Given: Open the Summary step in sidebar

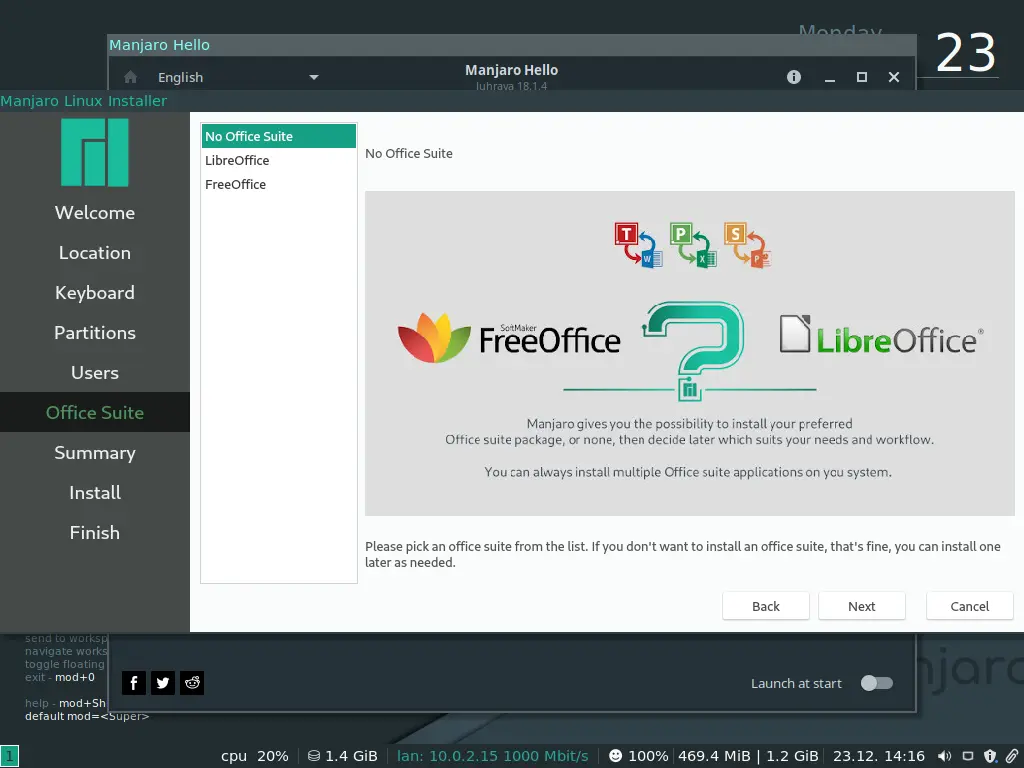Looking at the screenshot, I should click(95, 453).
